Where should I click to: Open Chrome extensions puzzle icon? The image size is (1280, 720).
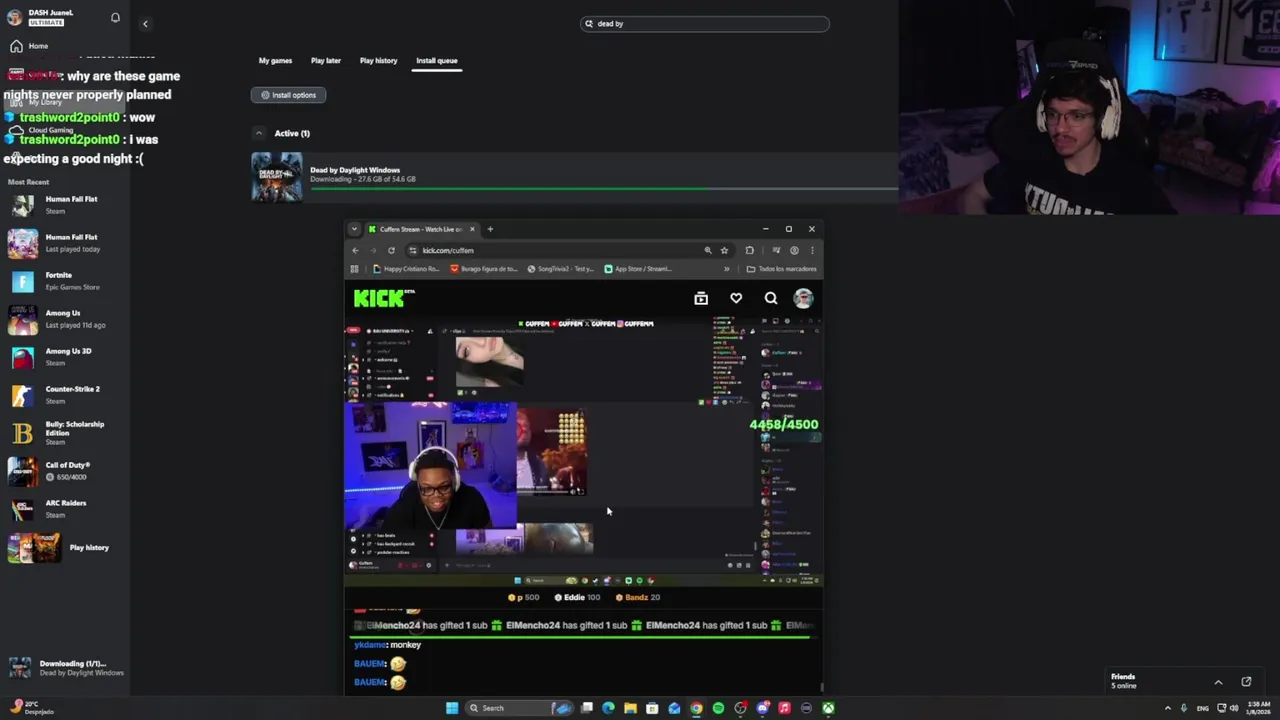tap(750, 250)
